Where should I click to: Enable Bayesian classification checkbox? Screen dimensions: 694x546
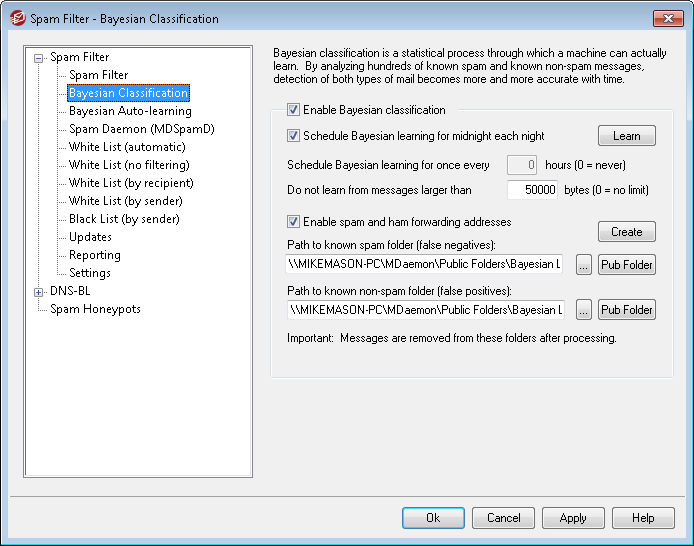294,110
